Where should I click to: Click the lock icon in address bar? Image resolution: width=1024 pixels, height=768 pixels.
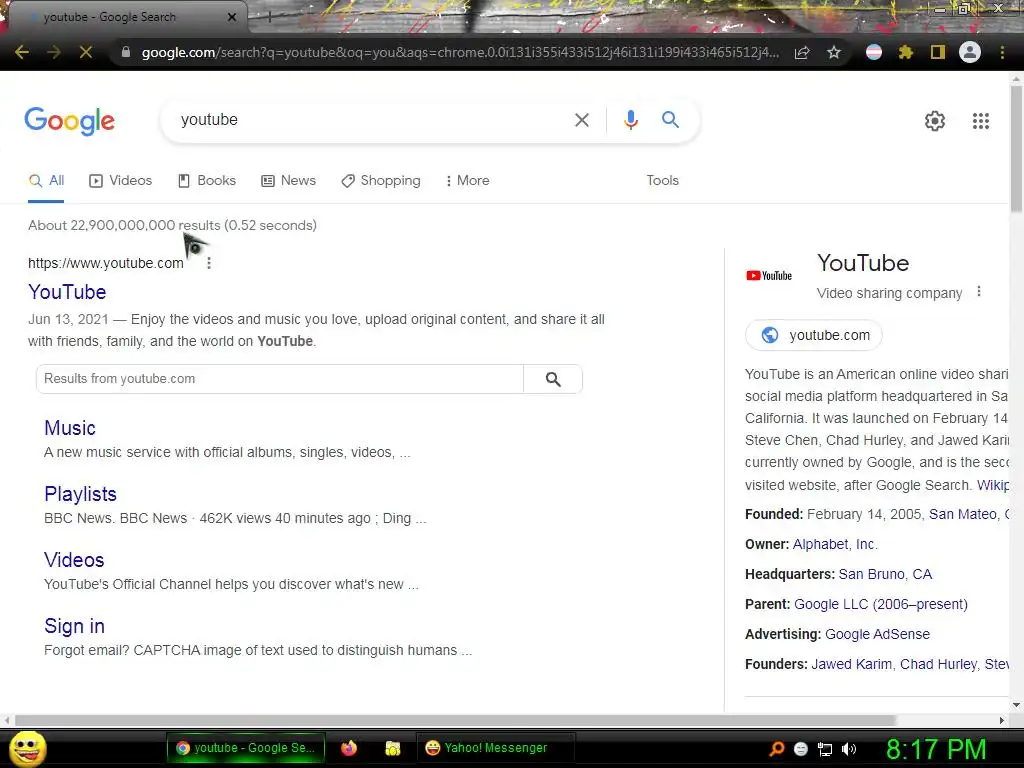[x=126, y=52]
